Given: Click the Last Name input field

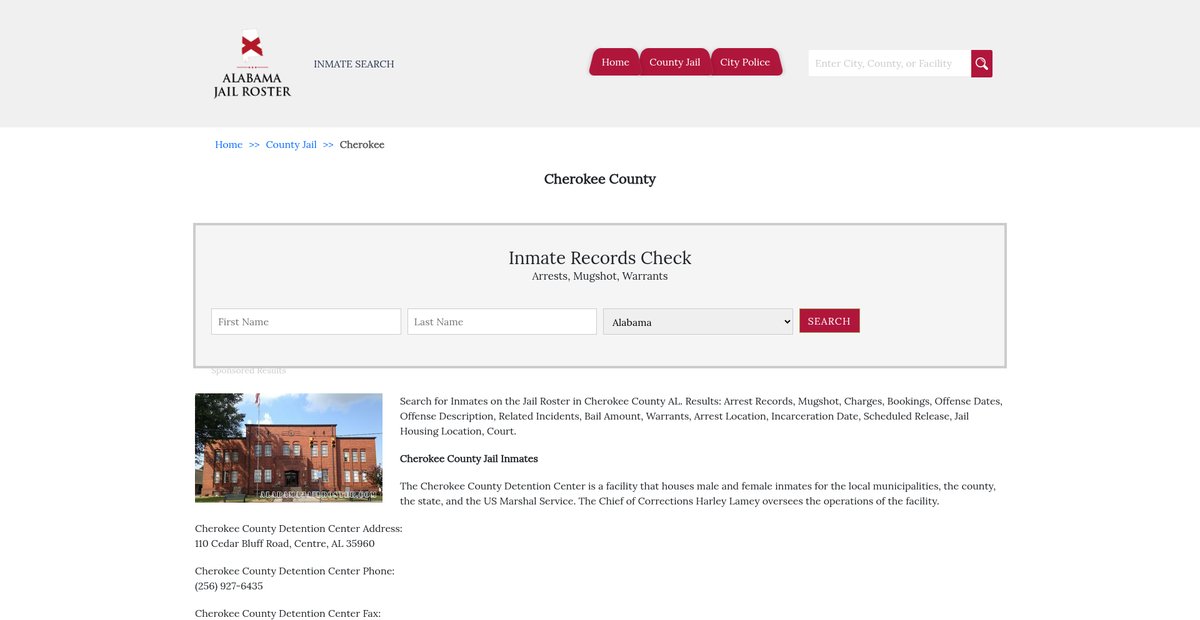Looking at the screenshot, I should pyautogui.click(x=502, y=322).
